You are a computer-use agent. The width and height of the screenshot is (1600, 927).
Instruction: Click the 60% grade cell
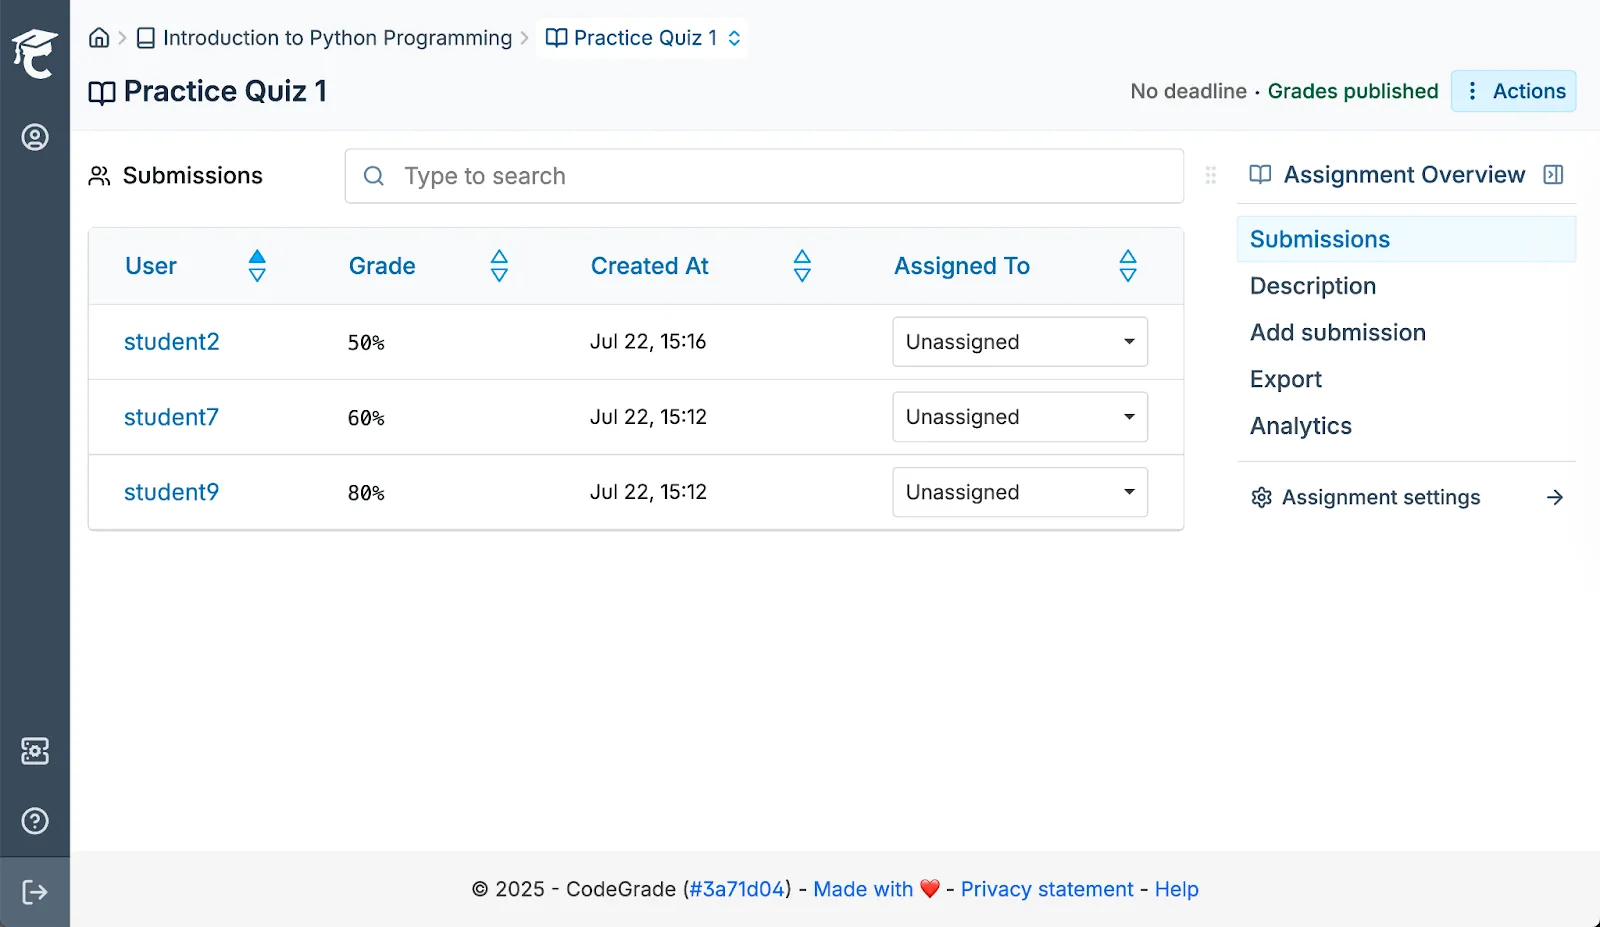366,417
